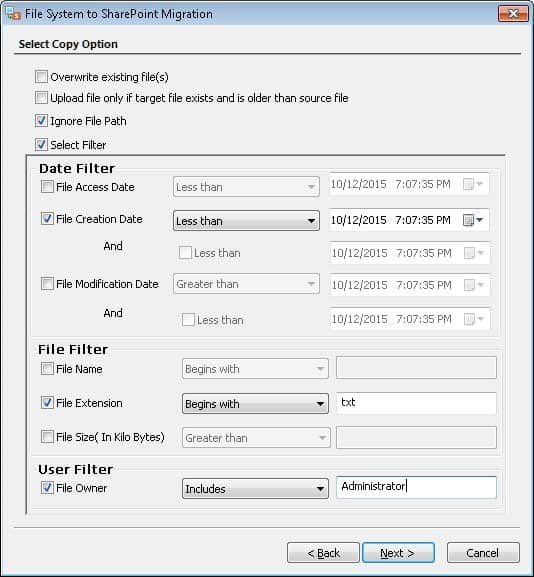Close the File System to SharePoint Migration dialog
This screenshot has width=534, height=577.
click(x=513, y=14)
